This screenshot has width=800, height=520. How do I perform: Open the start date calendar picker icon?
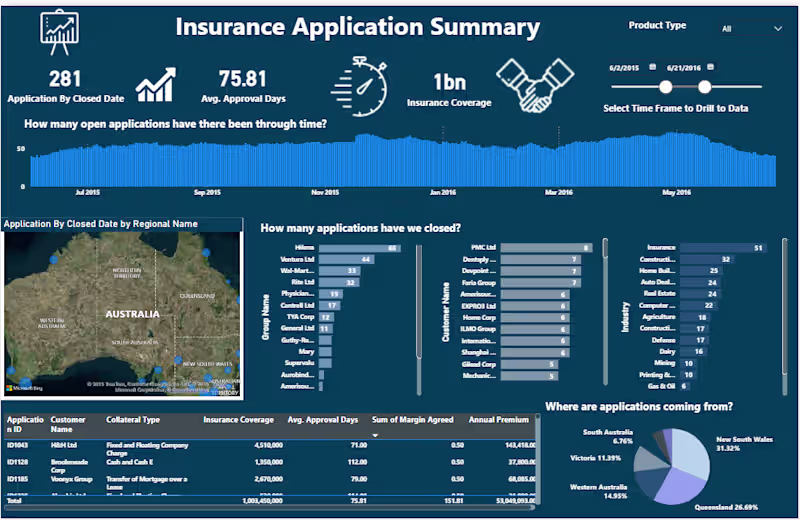652,67
